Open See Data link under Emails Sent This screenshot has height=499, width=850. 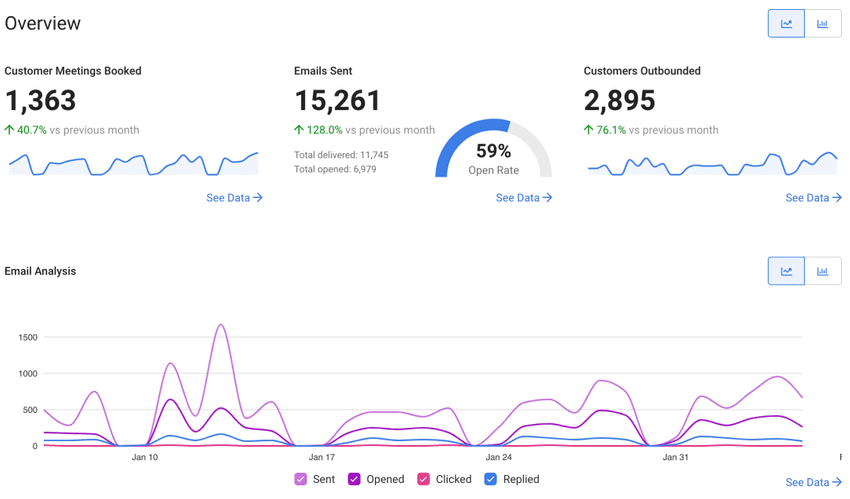tap(518, 198)
